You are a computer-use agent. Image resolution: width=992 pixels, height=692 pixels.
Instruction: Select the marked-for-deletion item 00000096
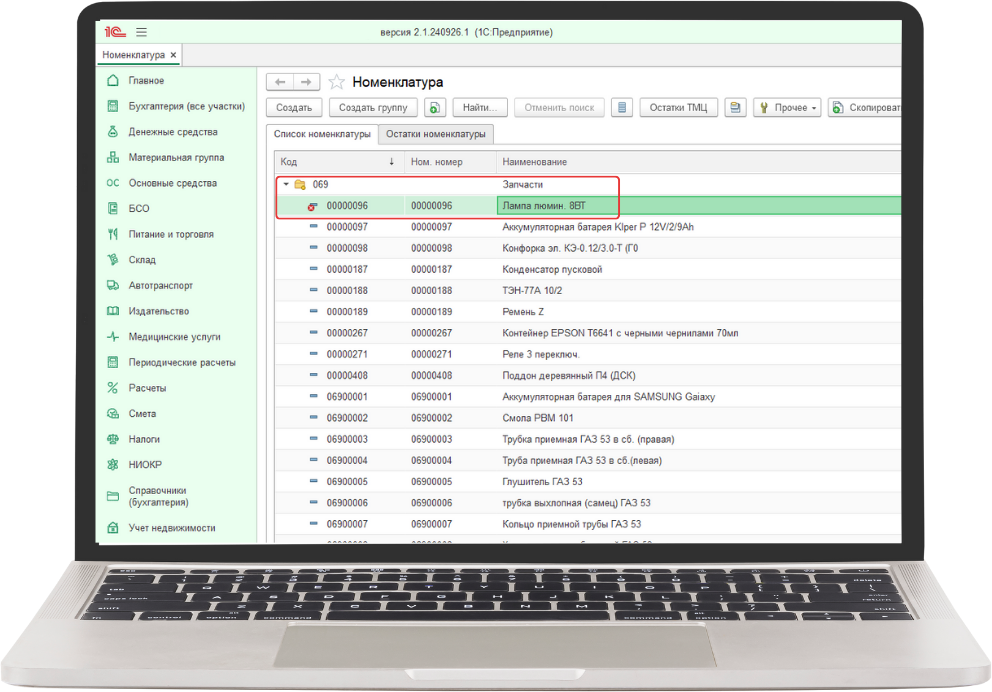(347, 206)
